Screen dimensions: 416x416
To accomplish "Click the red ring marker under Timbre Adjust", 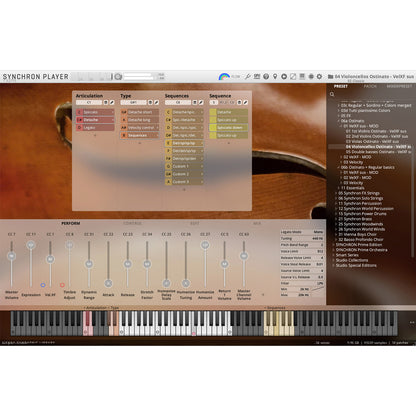I will point(62,285).
